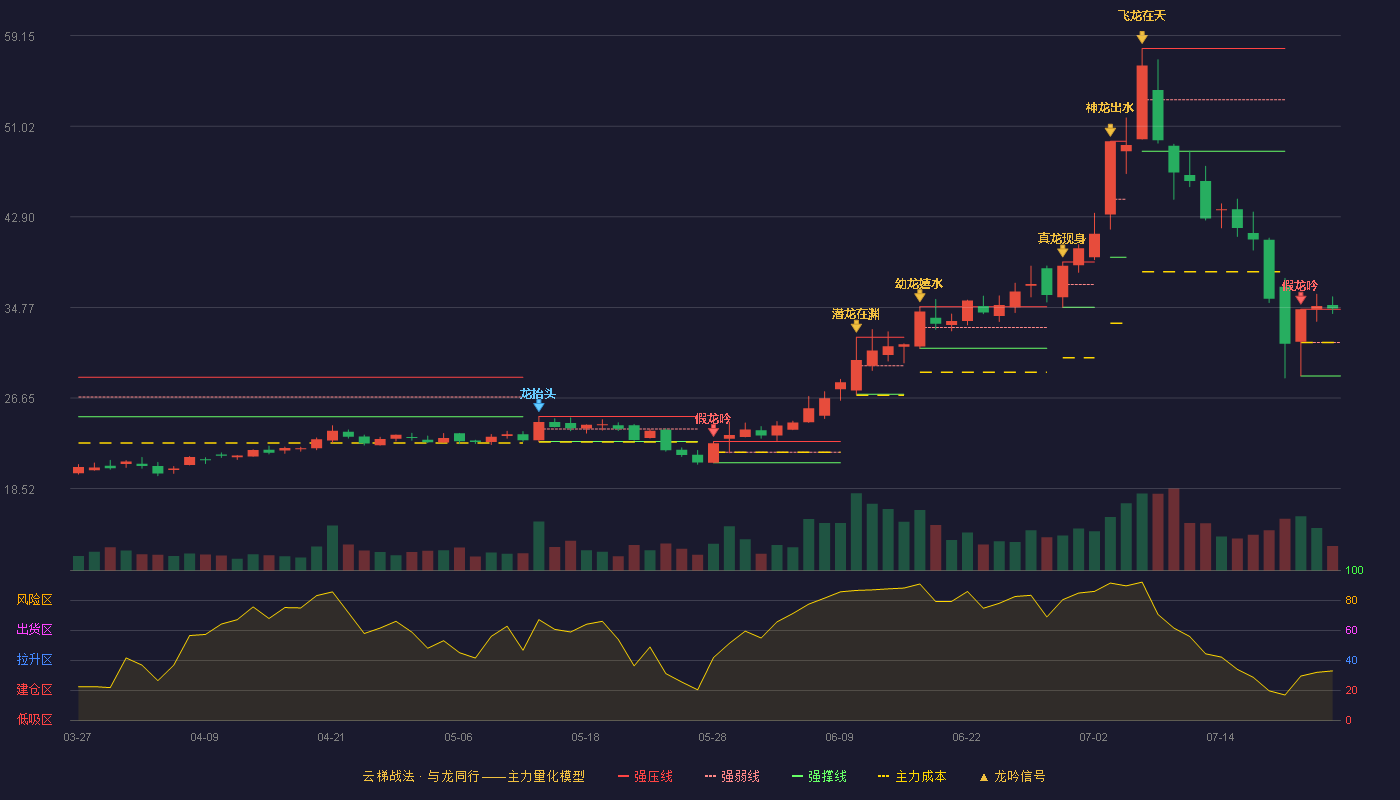Screen dimensions: 1400x800
Task: Click the 神龙出水 signal arrow marker
Action: click(1110, 130)
